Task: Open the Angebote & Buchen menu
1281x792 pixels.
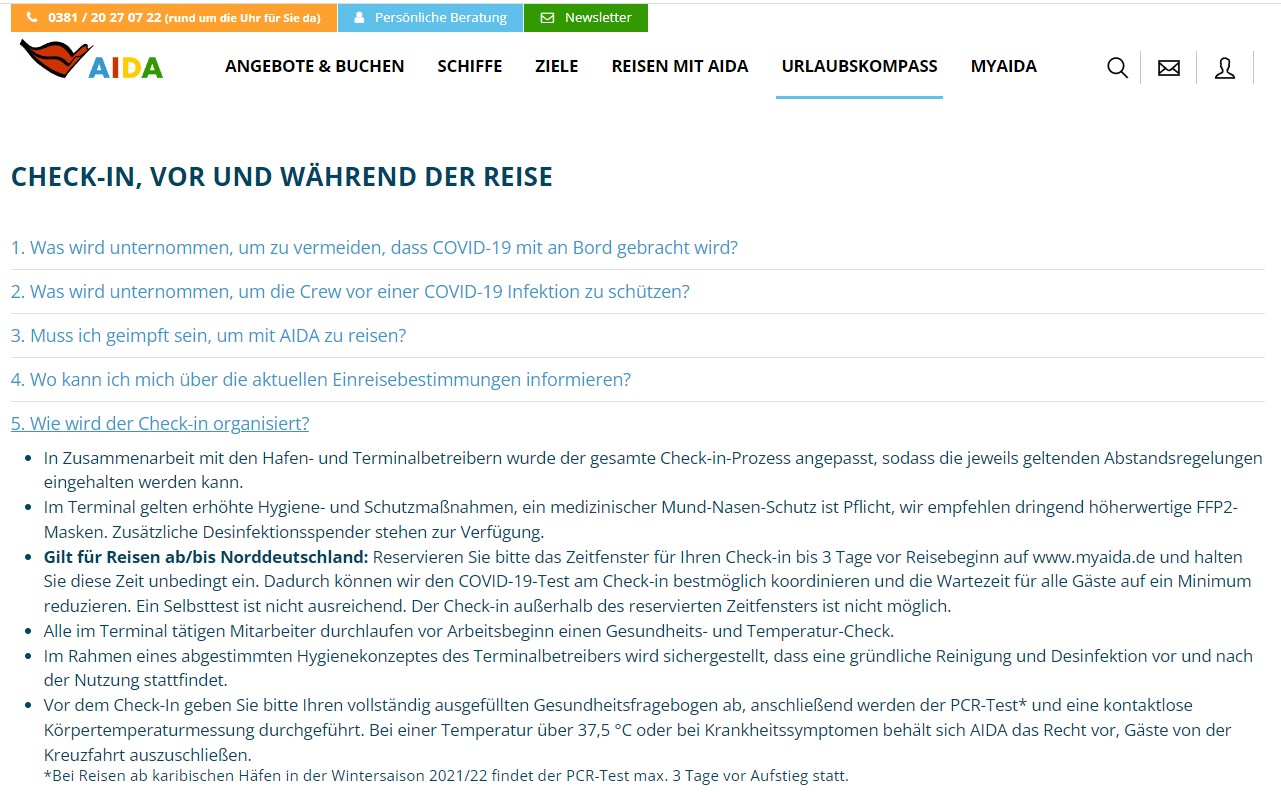Action: coord(314,66)
